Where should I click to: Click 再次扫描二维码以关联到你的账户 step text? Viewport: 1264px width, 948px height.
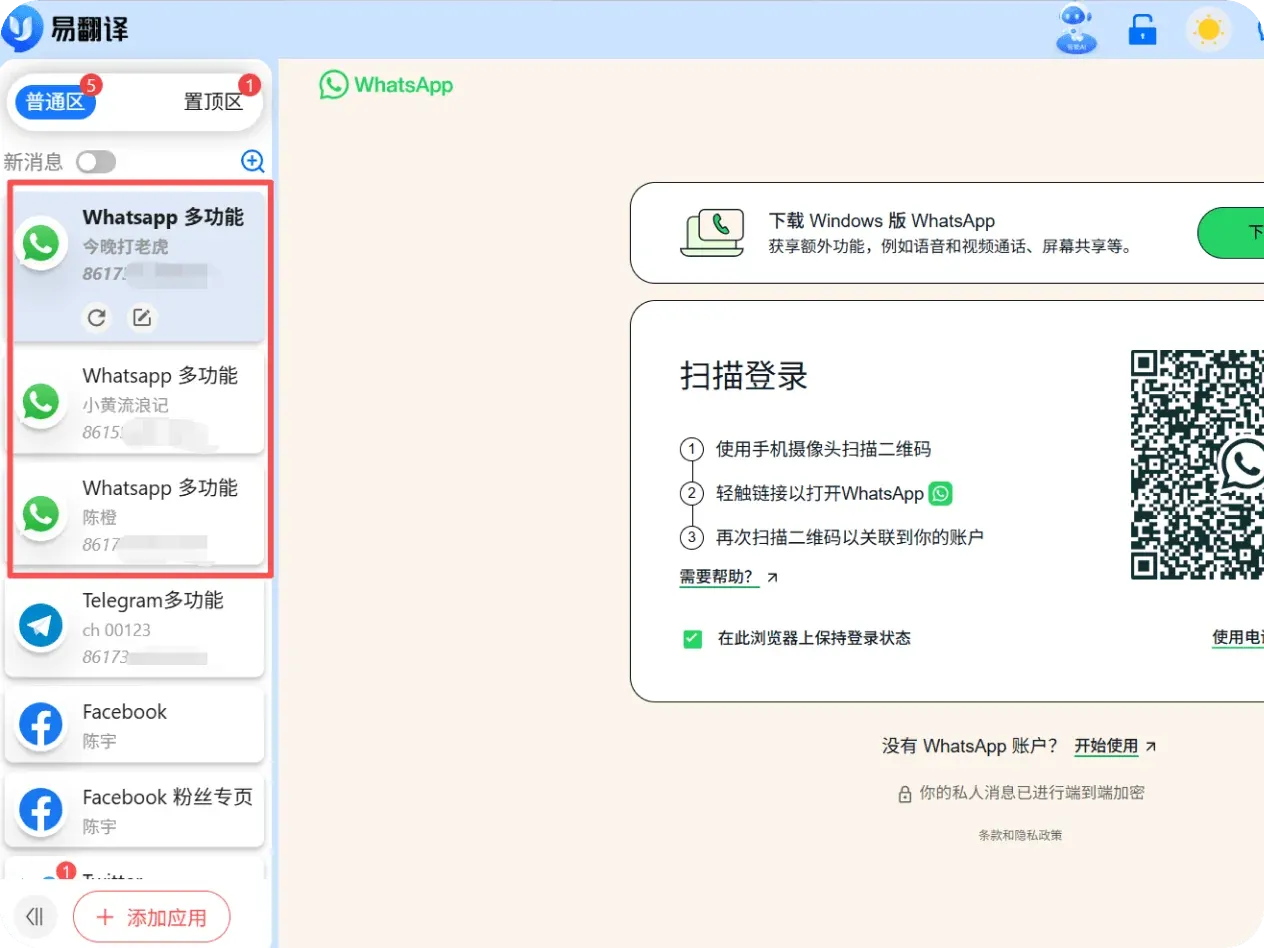[850, 537]
